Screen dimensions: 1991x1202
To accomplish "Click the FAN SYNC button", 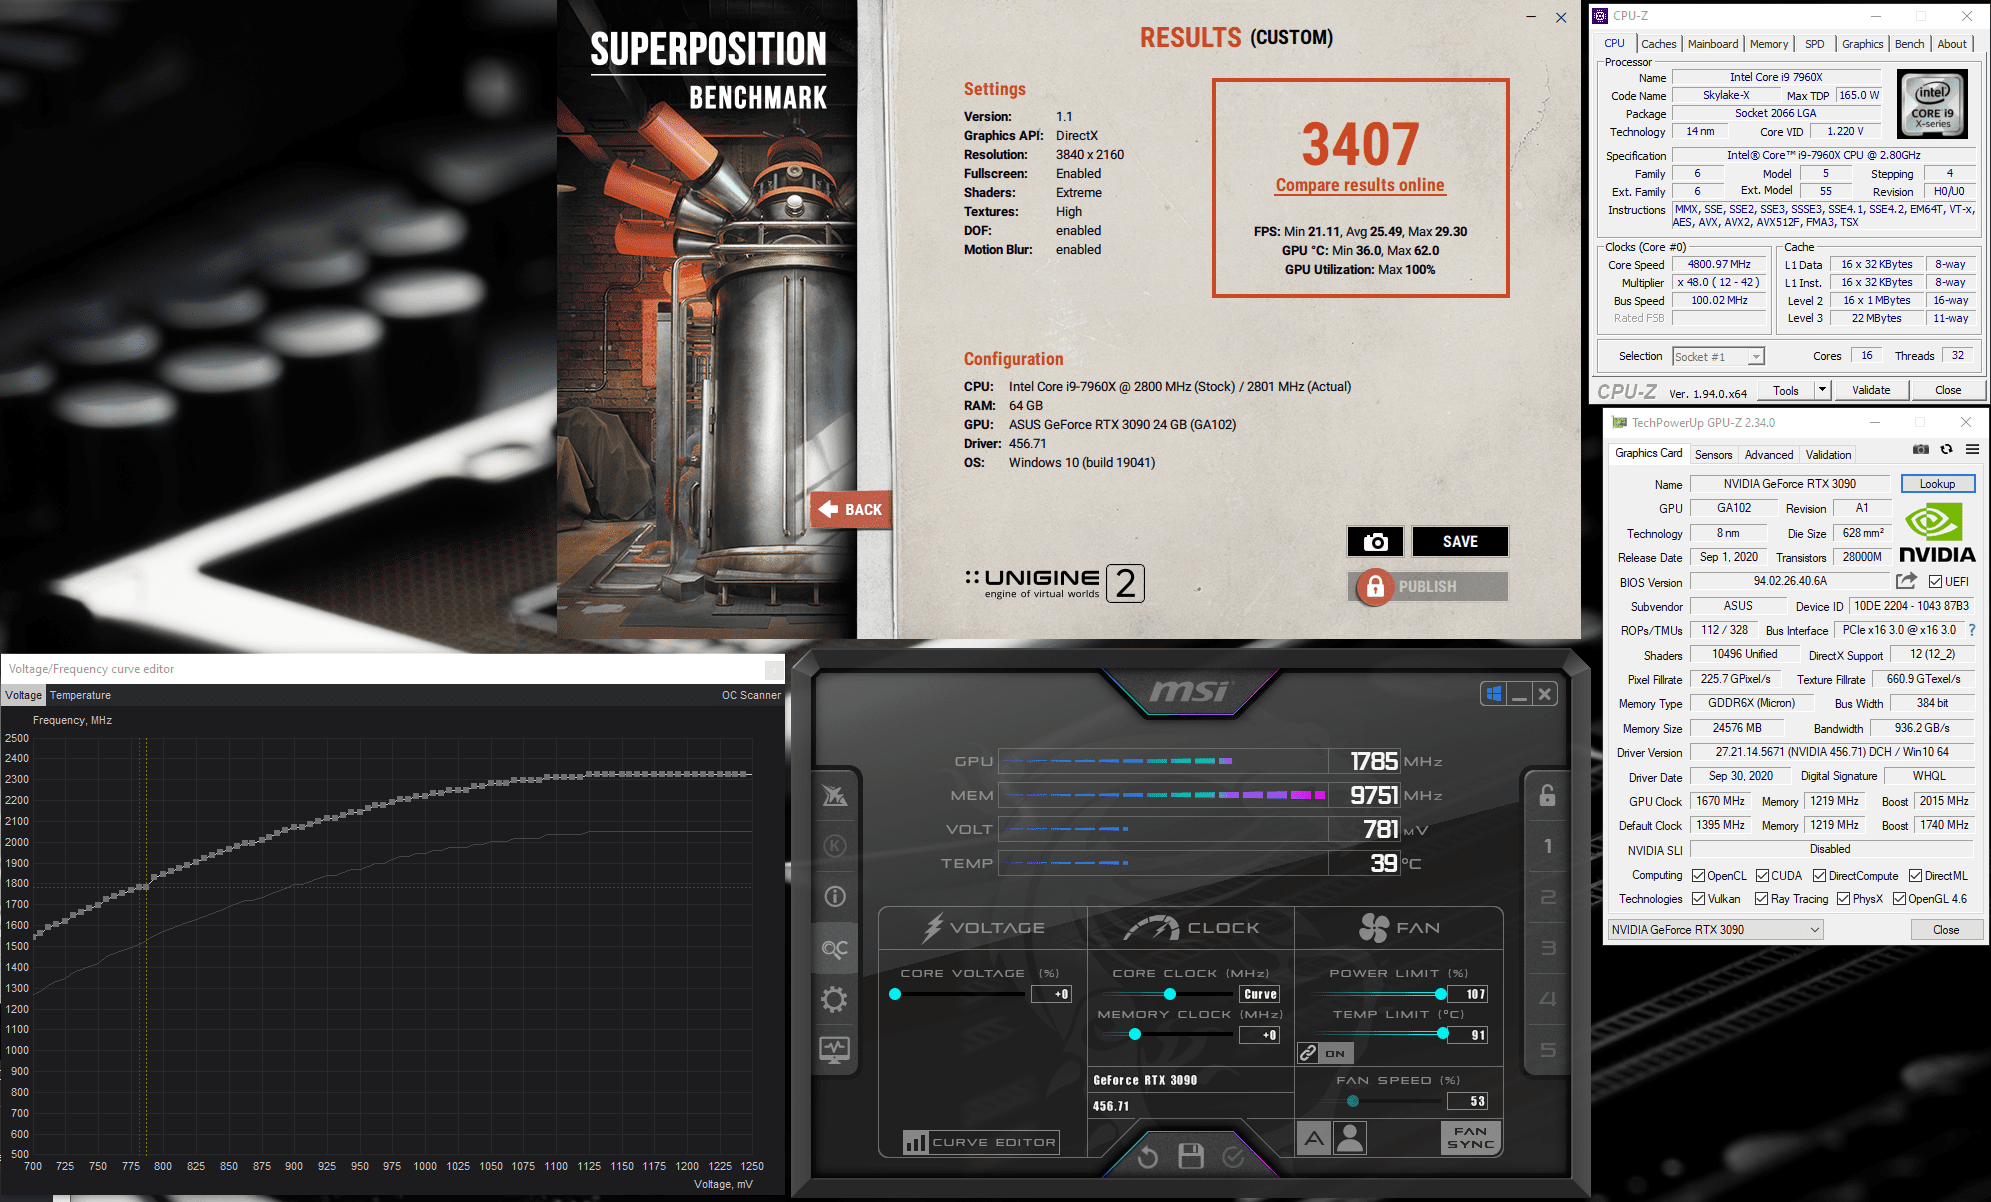I will 1471,1138.
